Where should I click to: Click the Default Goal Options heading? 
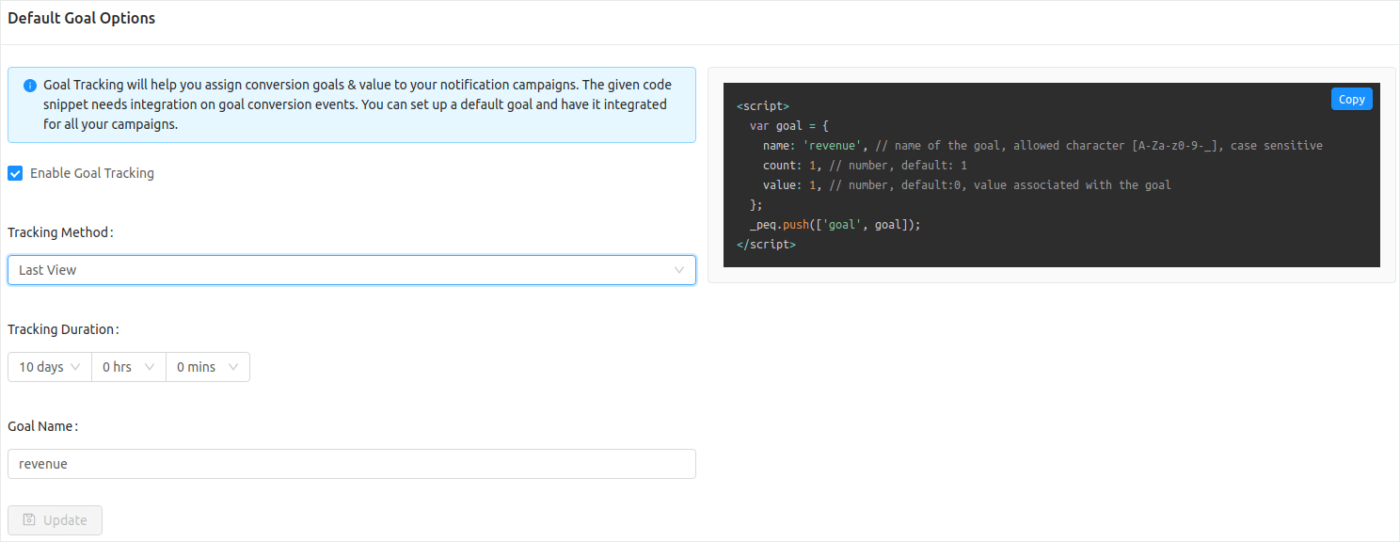click(82, 18)
